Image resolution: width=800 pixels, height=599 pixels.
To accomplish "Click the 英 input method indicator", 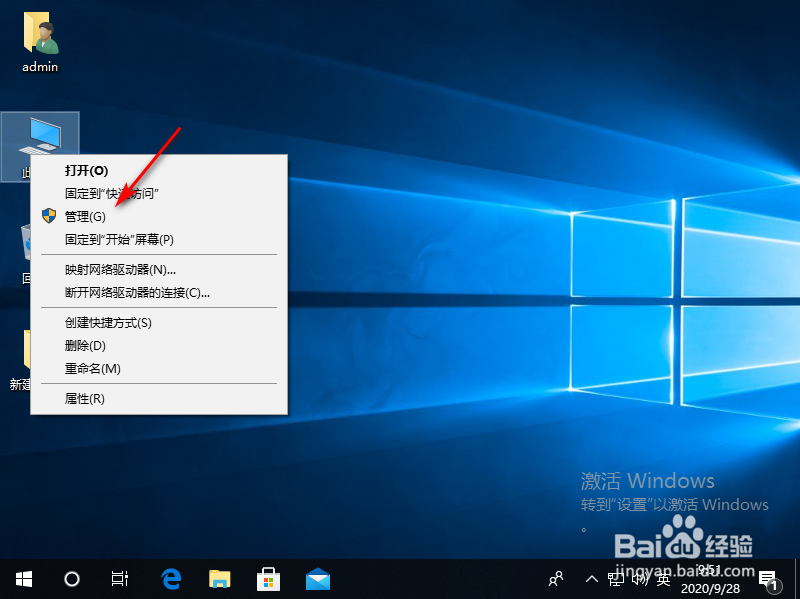I will pyautogui.click(x=663, y=578).
